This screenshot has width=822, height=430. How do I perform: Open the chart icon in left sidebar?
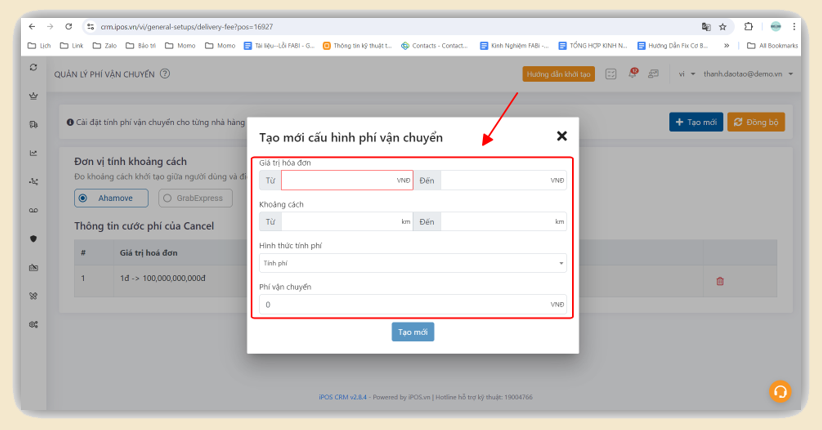tap(34, 153)
